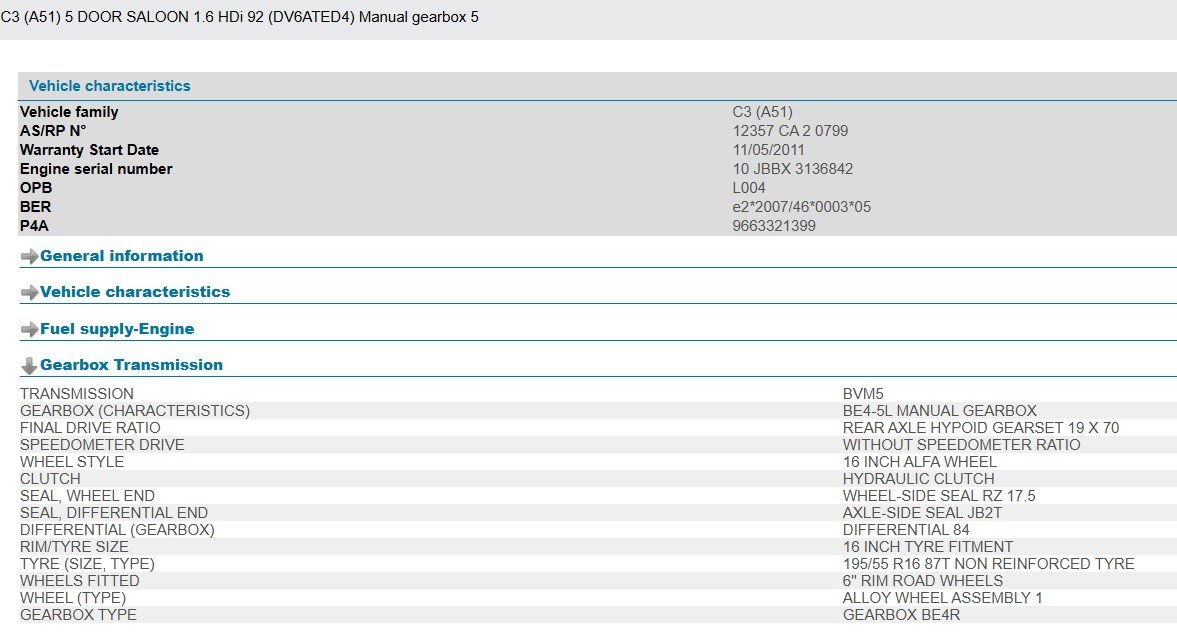Click the FINAL DRIVE RATIO label

click(x=90, y=428)
